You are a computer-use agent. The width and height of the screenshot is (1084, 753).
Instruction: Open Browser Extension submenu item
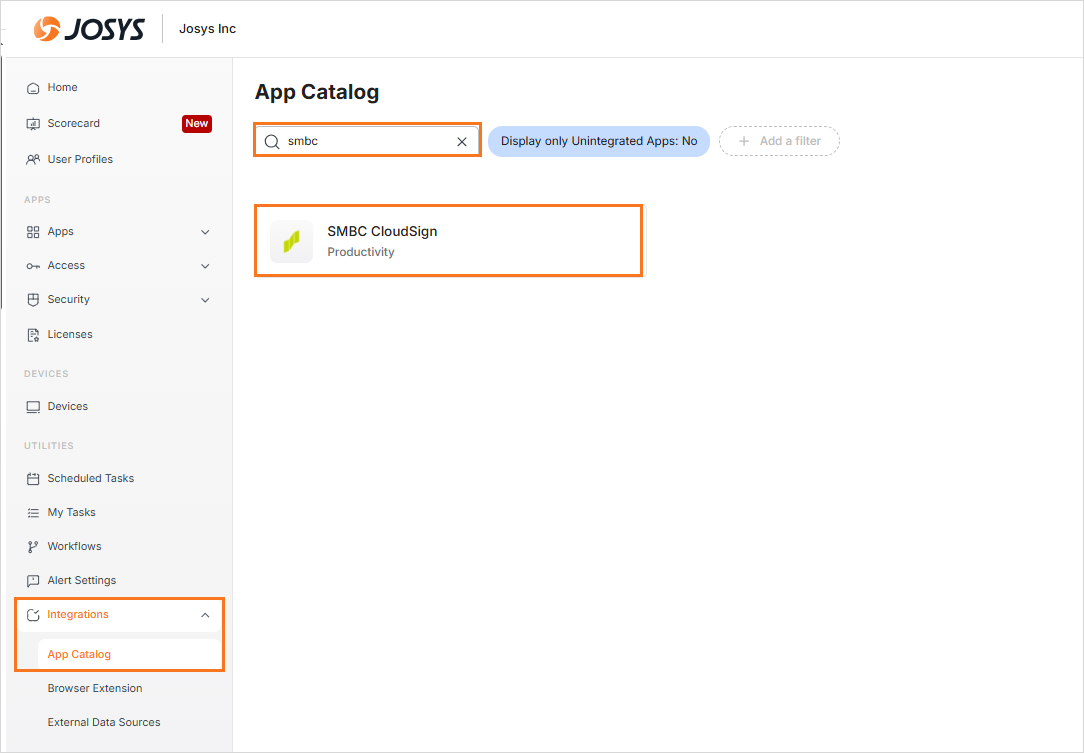point(95,688)
